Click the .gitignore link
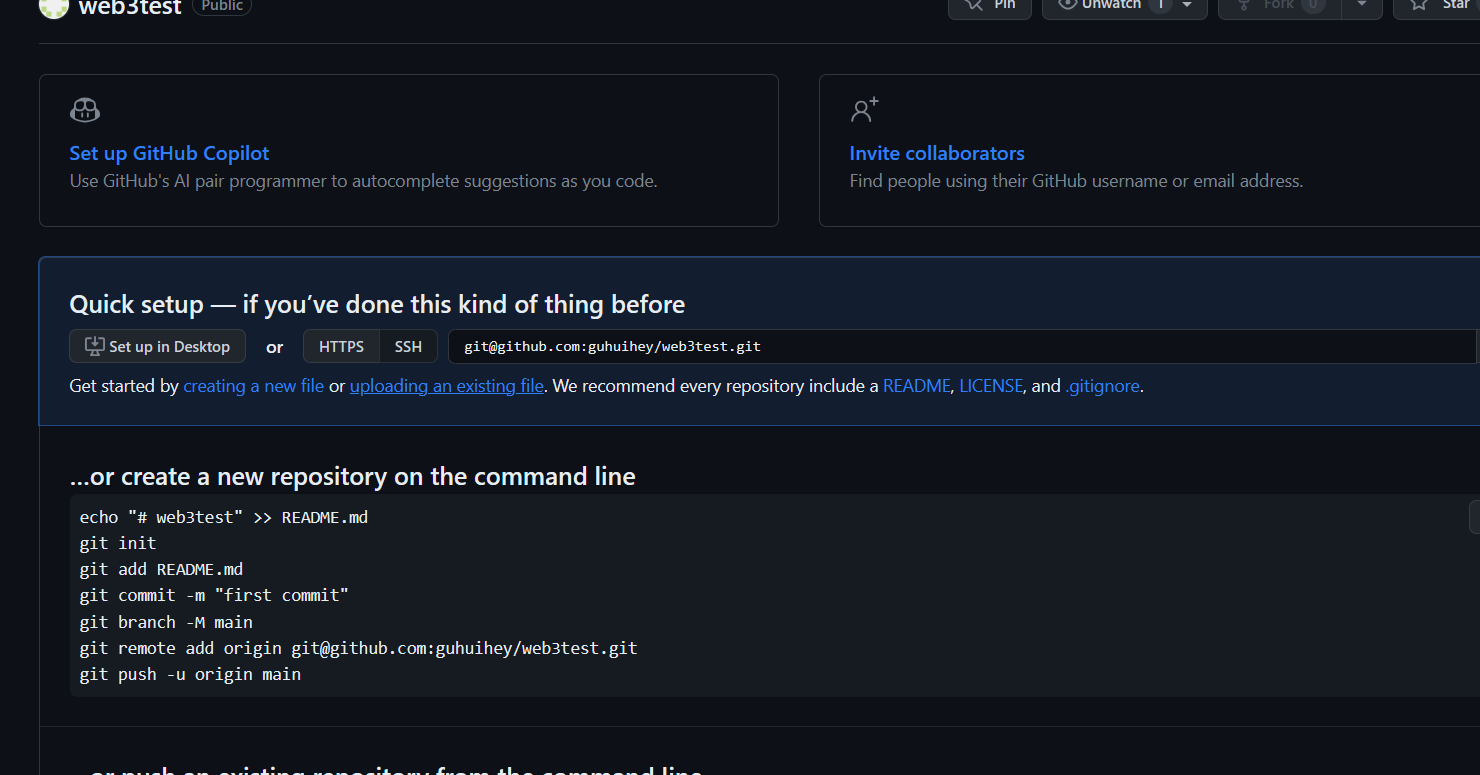 click(1102, 386)
